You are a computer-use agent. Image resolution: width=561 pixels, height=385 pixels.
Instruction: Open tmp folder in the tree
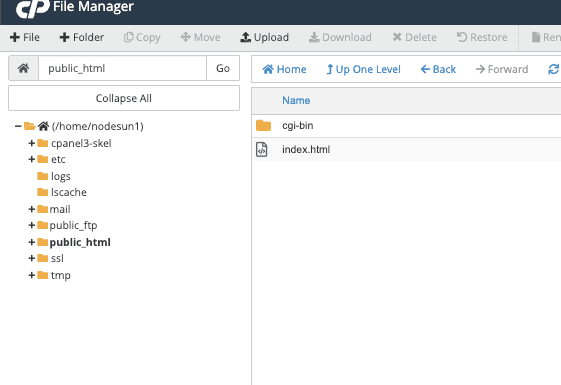coord(60,276)
